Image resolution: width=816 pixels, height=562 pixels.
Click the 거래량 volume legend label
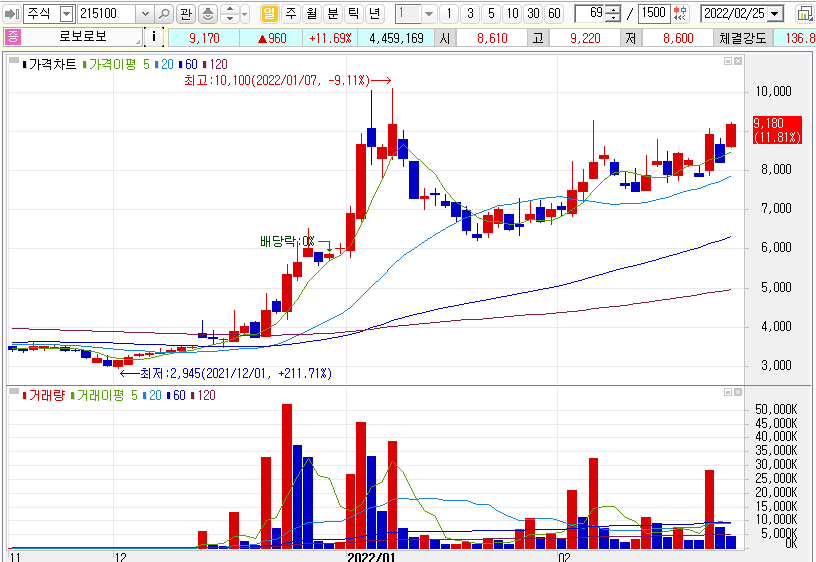[46, 395]
